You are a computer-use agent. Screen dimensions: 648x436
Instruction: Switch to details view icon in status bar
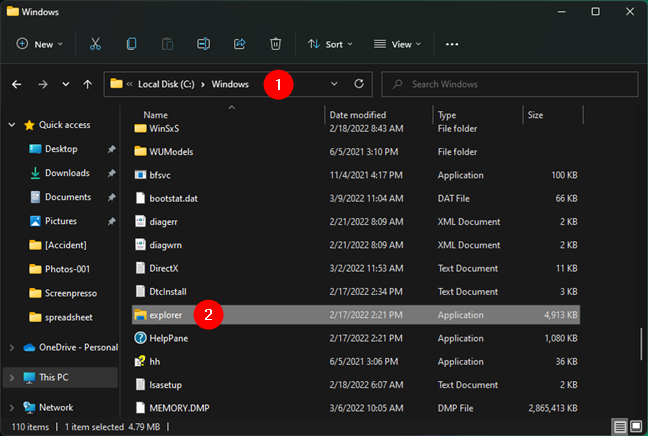[620, 426]
